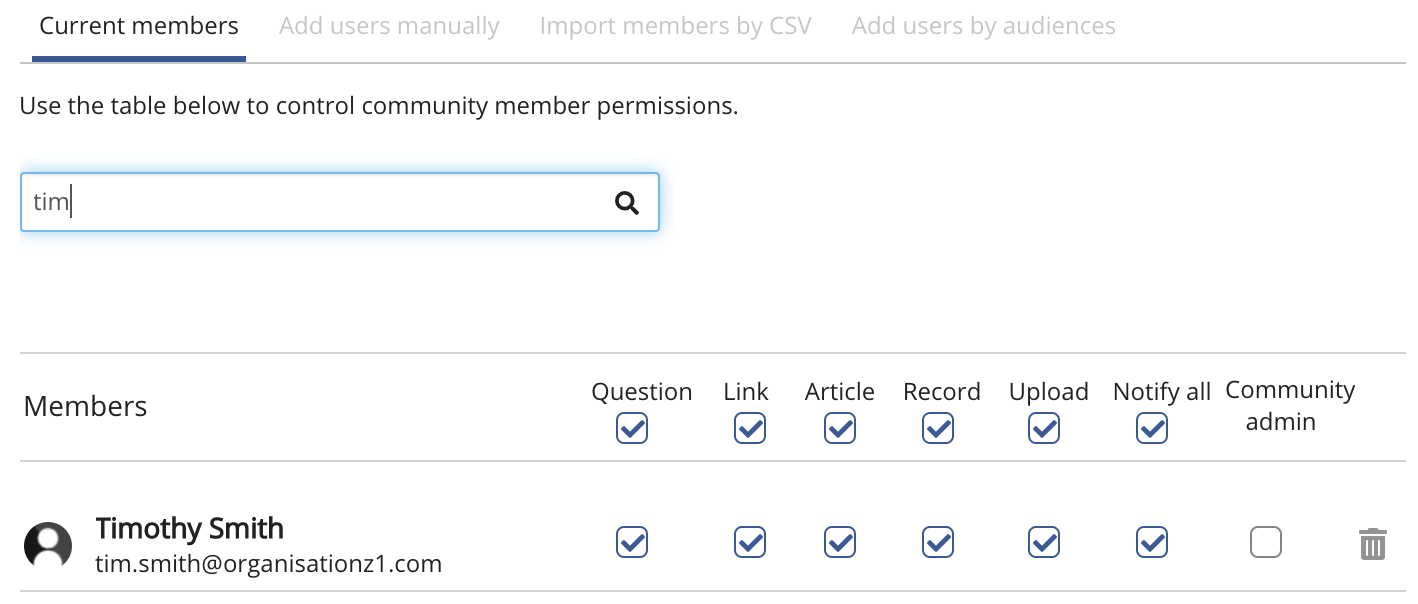The image size is (1418, 604).
Task: Uncheck Link permission for Timothy Smith
Action: point(750,542)
